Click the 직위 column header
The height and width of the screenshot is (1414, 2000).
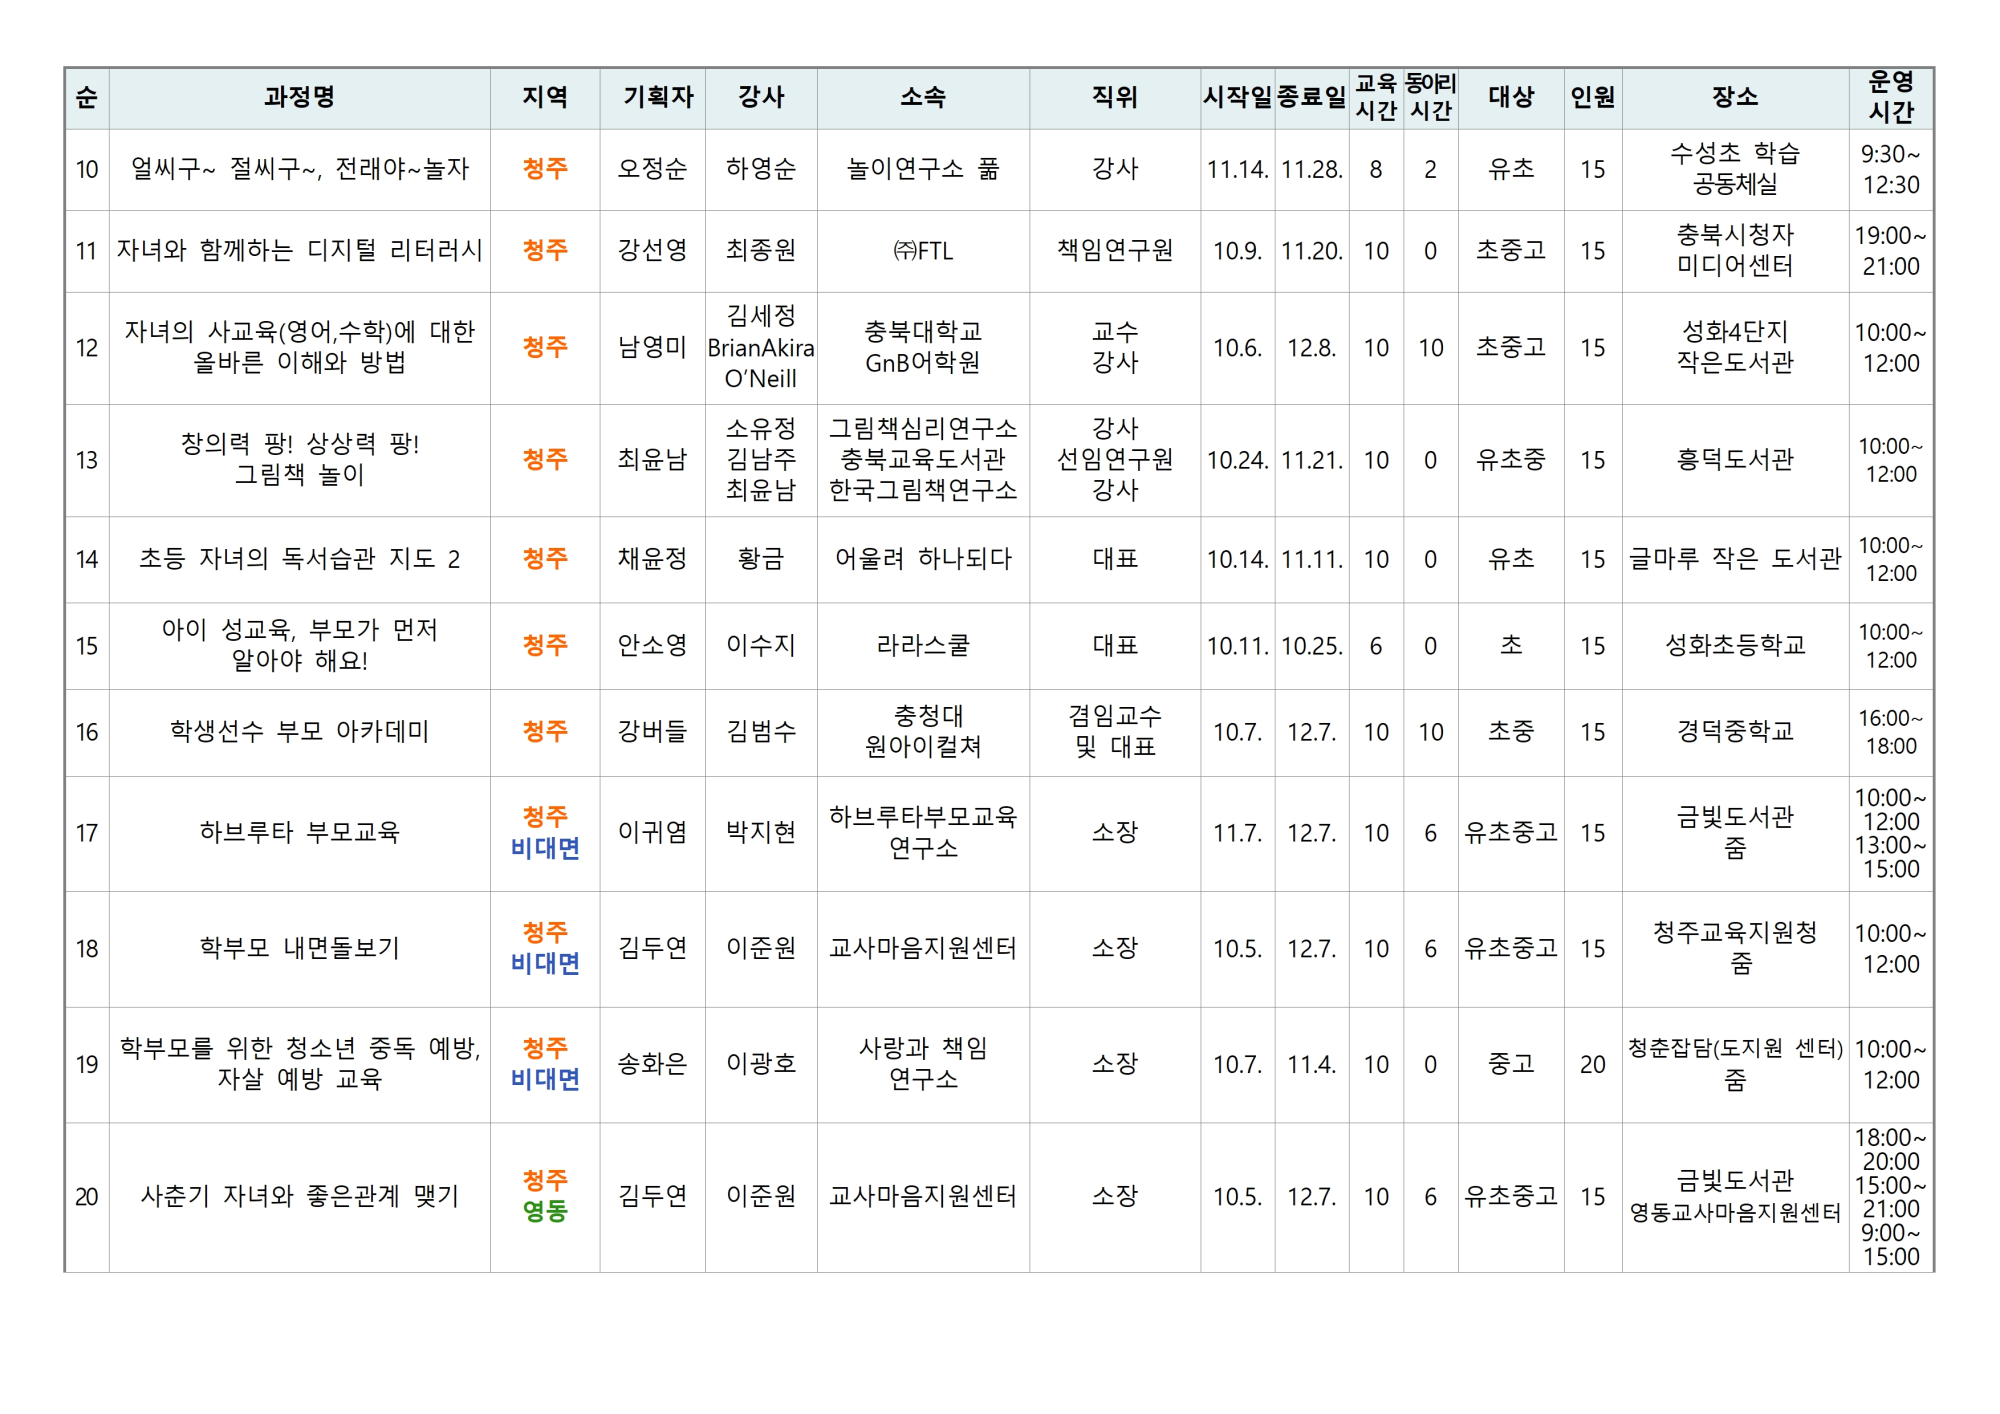click(x=1115, y=98)
